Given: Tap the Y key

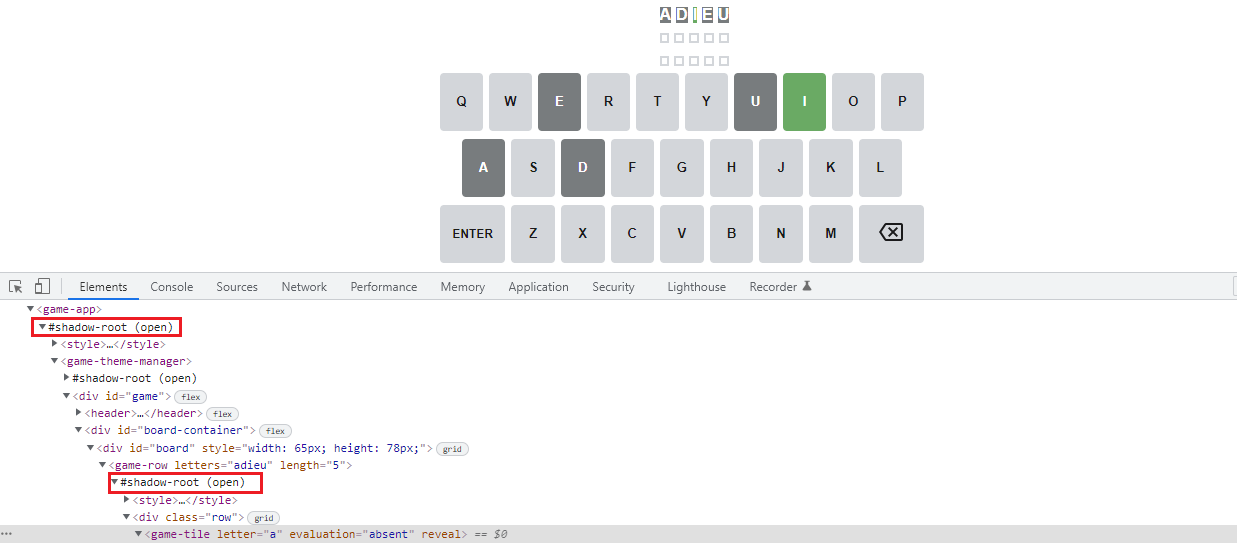Looking at the screenshot, I should tap(706, 101).
